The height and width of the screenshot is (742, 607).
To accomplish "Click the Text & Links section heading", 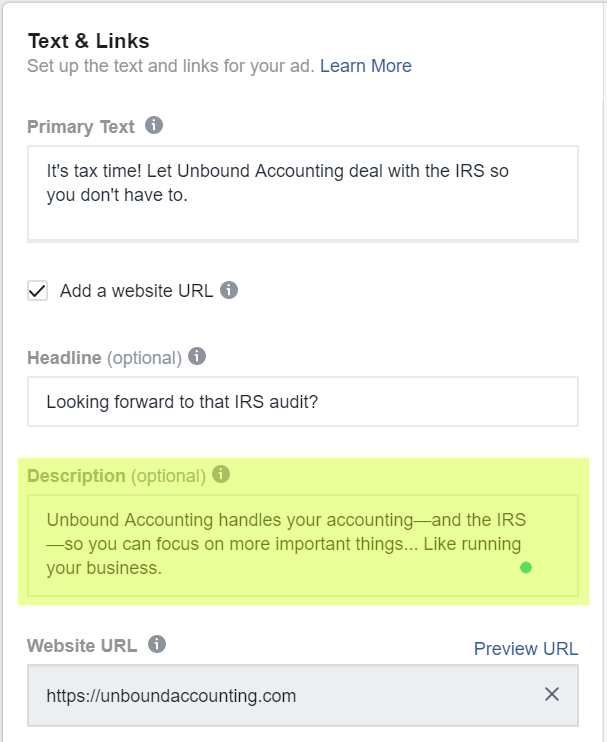I will [x=88, y=41].
